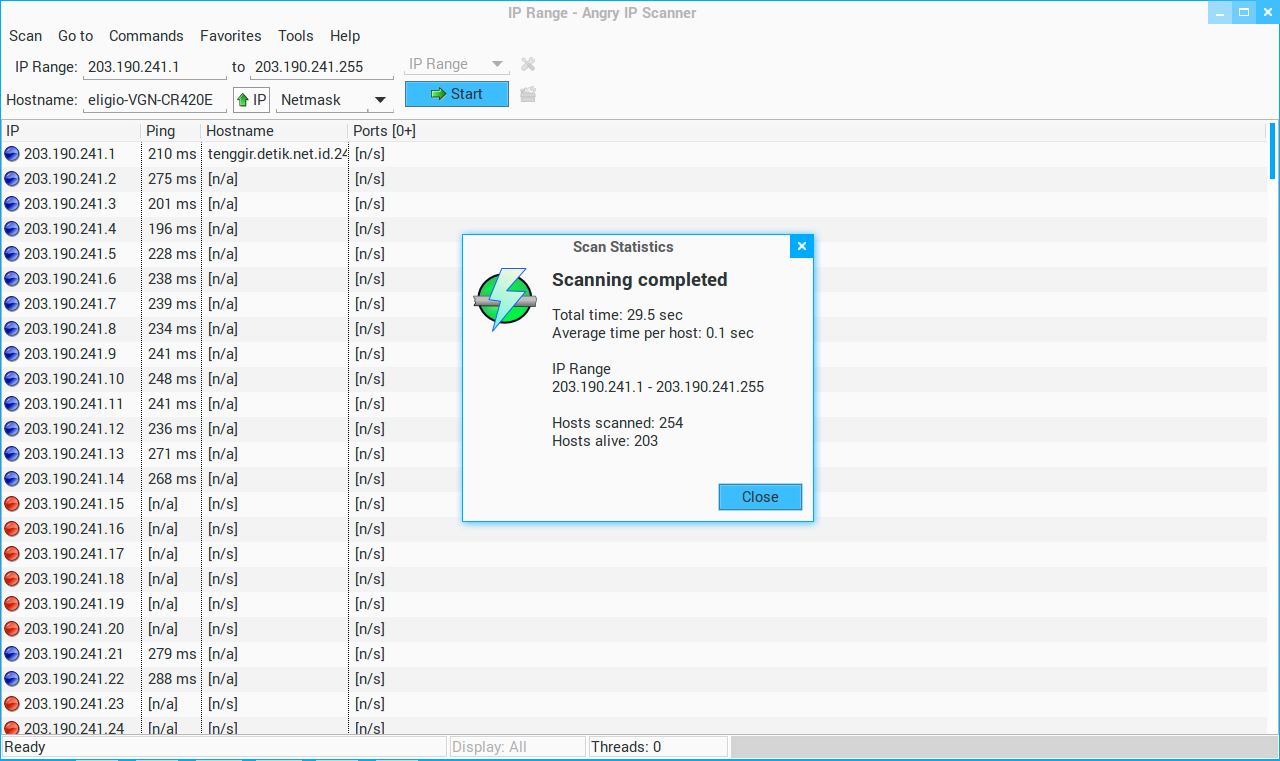Select the 275 ms ping value

tap(172, 179)
